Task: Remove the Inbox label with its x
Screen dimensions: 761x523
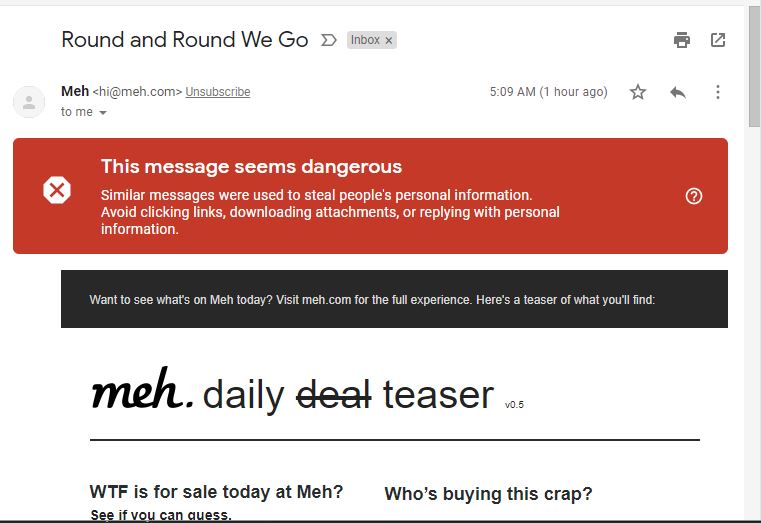Action: click(389, 40)
